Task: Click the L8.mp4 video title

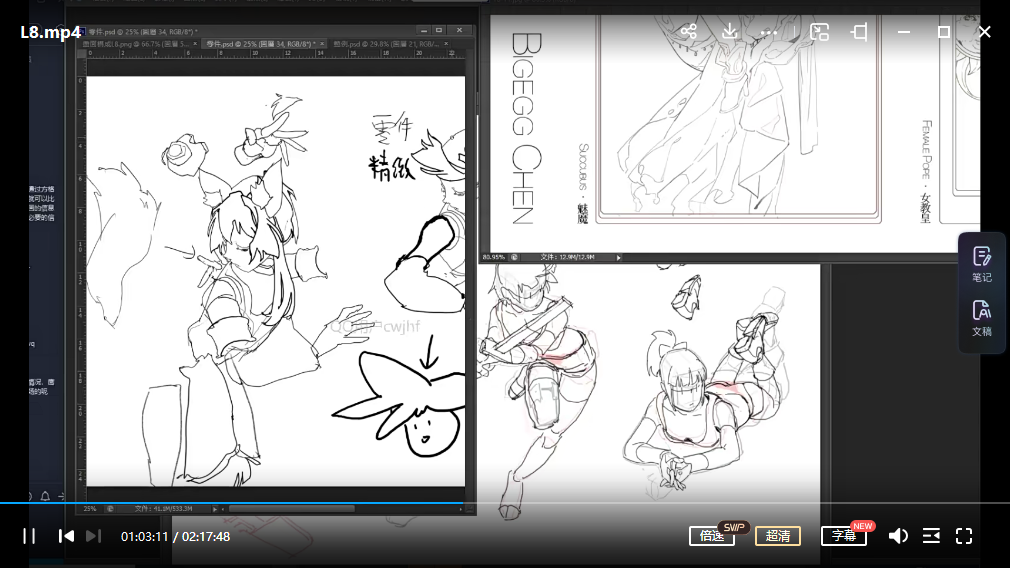Action: (50, 32)
